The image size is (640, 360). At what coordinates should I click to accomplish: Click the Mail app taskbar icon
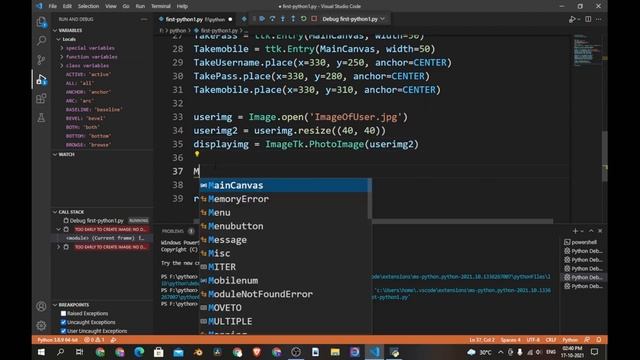pyautogui.click(x=178, y=352)
